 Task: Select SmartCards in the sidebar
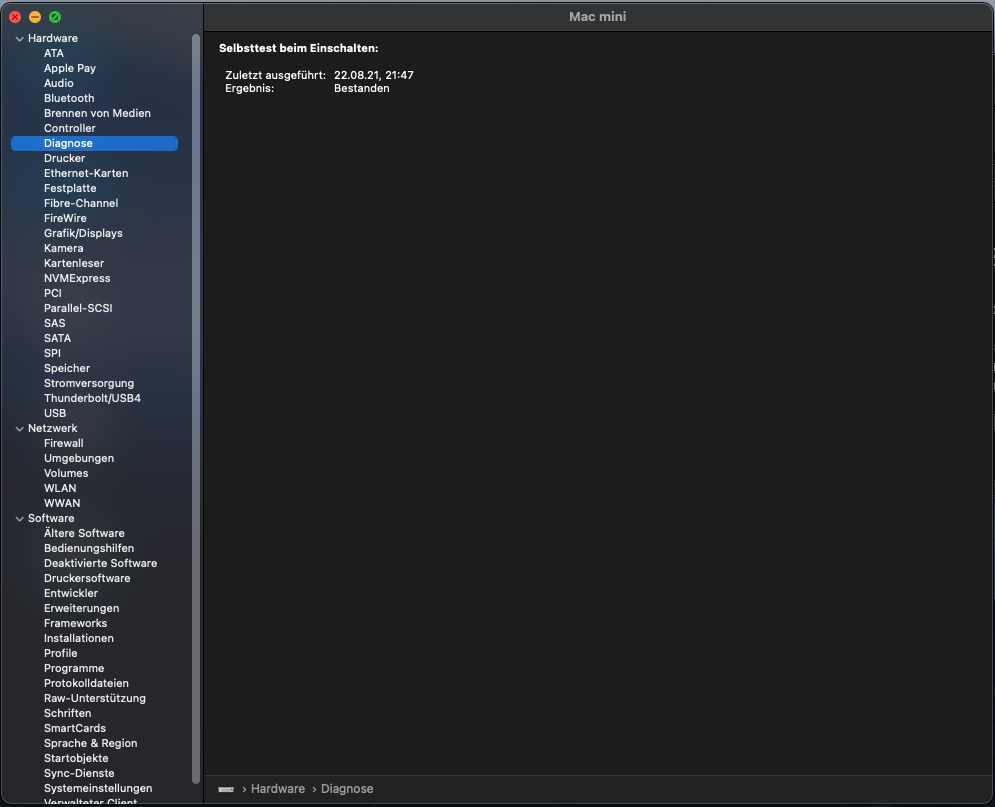click(74, 728)
